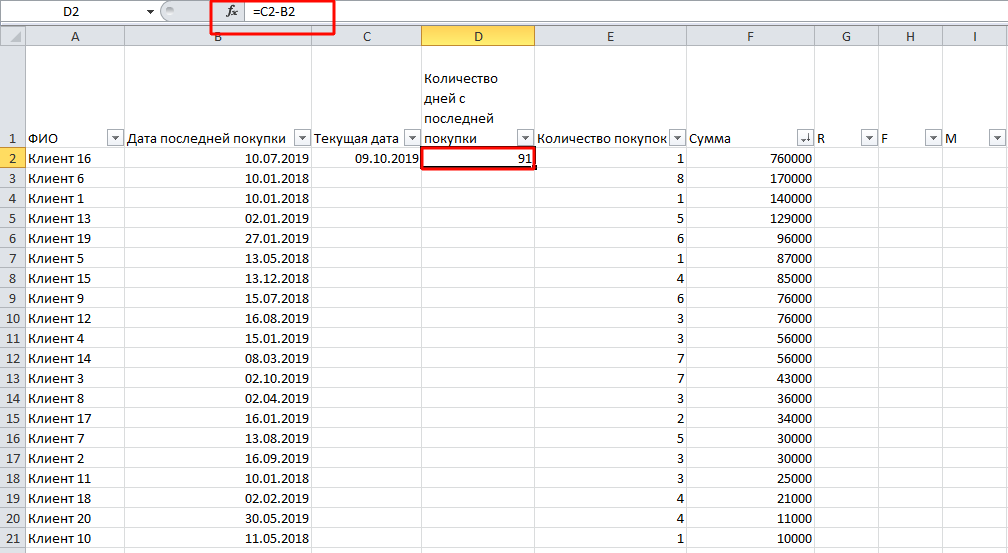Open the Текущая дата filter dropdown
The height and width of the screenshot is (553, 1008).
click(411, 138)
